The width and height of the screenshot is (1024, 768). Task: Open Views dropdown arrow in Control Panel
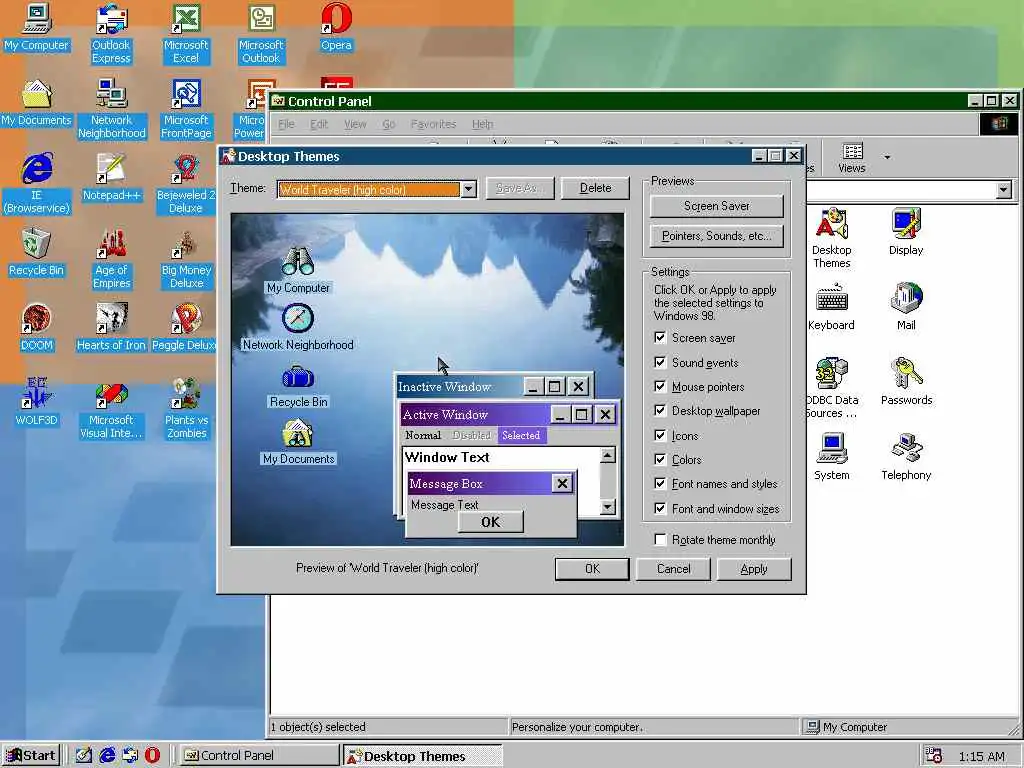[x=887, y=157]
